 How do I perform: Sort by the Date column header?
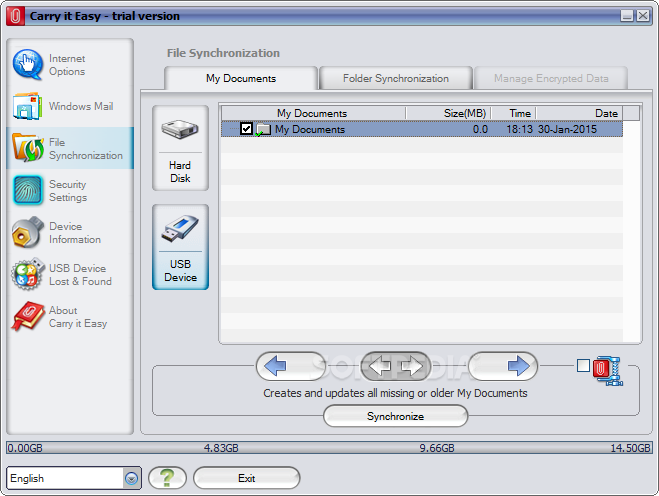tap(579, 113)
